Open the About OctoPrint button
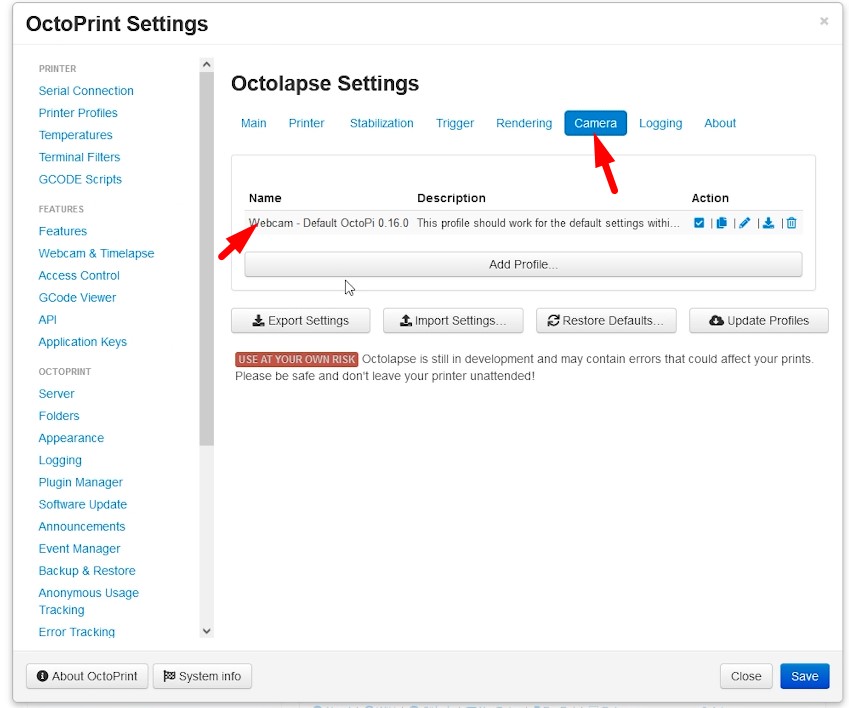Image resolution: width=849 pixels, height=708 pixels. (x=87, y=676)
